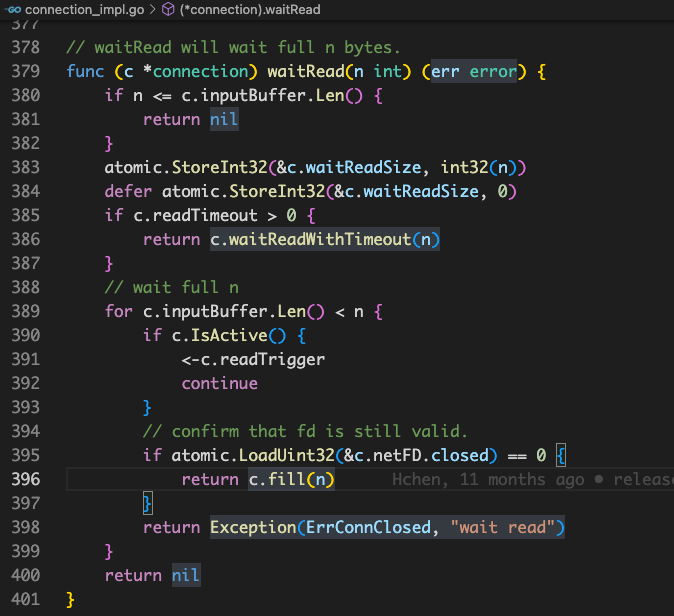
Task: Click 'defer' keyword on line 384
Action: click(128, 191)
